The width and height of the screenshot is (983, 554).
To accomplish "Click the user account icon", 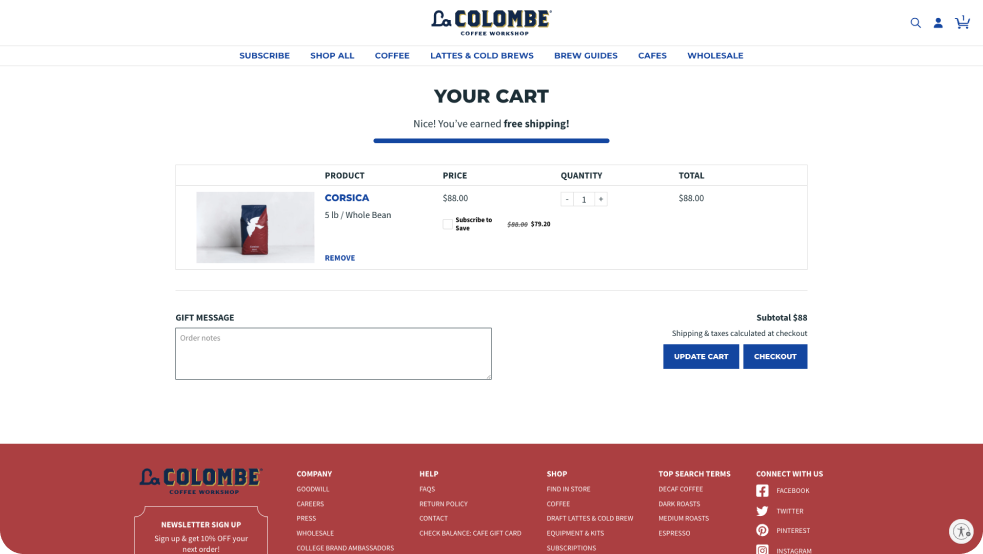I will coord(938,23).
